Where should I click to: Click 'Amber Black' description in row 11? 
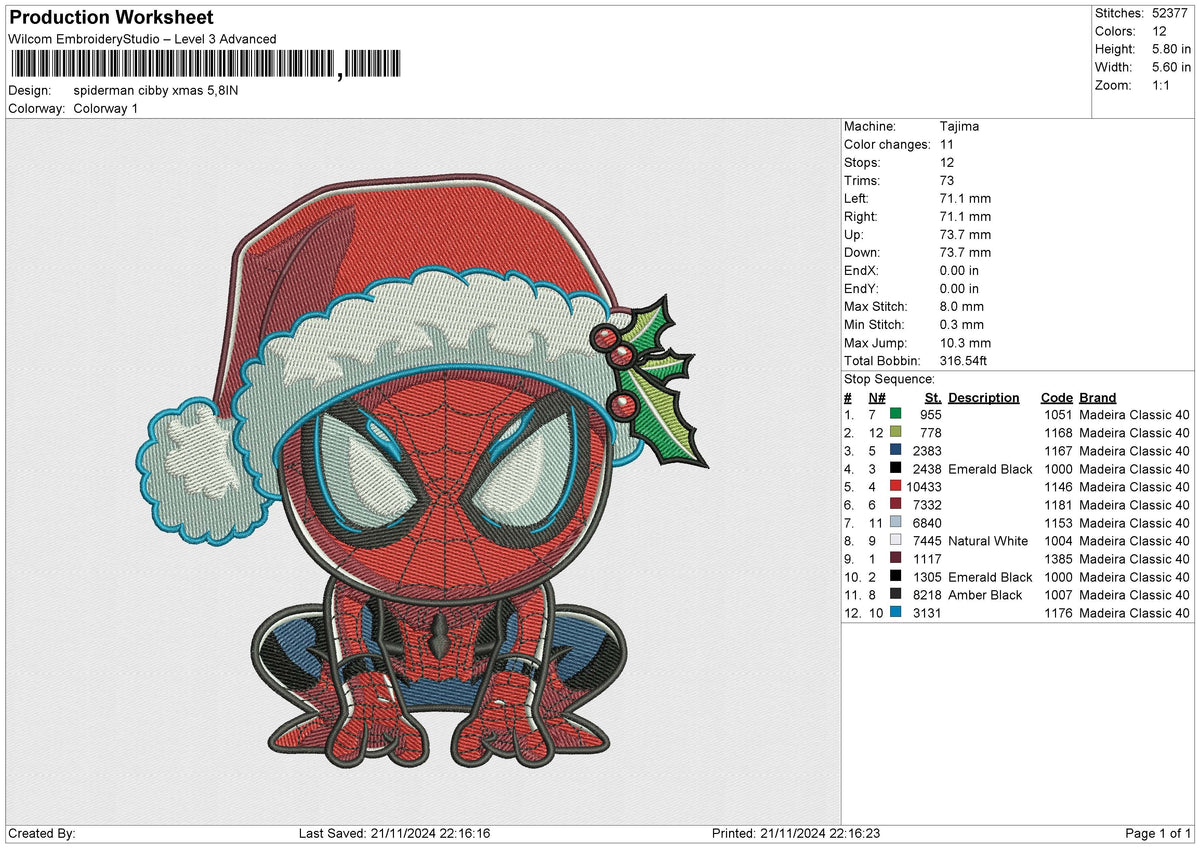985,595
